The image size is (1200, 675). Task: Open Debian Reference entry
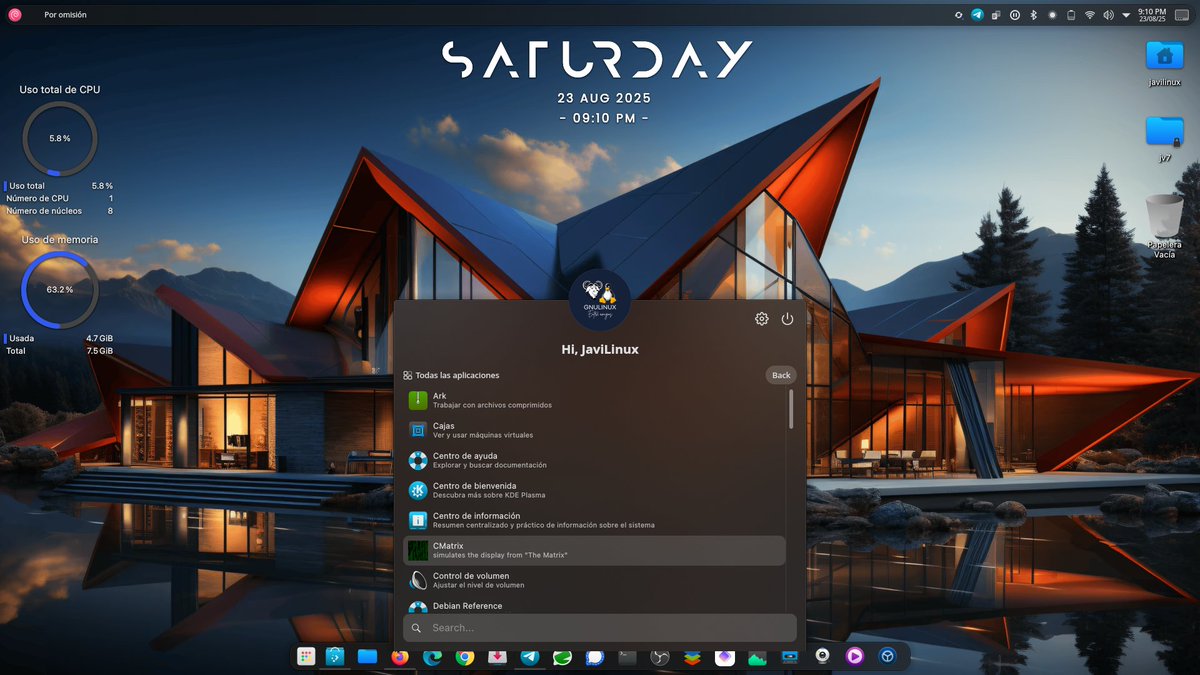[594, 605]
